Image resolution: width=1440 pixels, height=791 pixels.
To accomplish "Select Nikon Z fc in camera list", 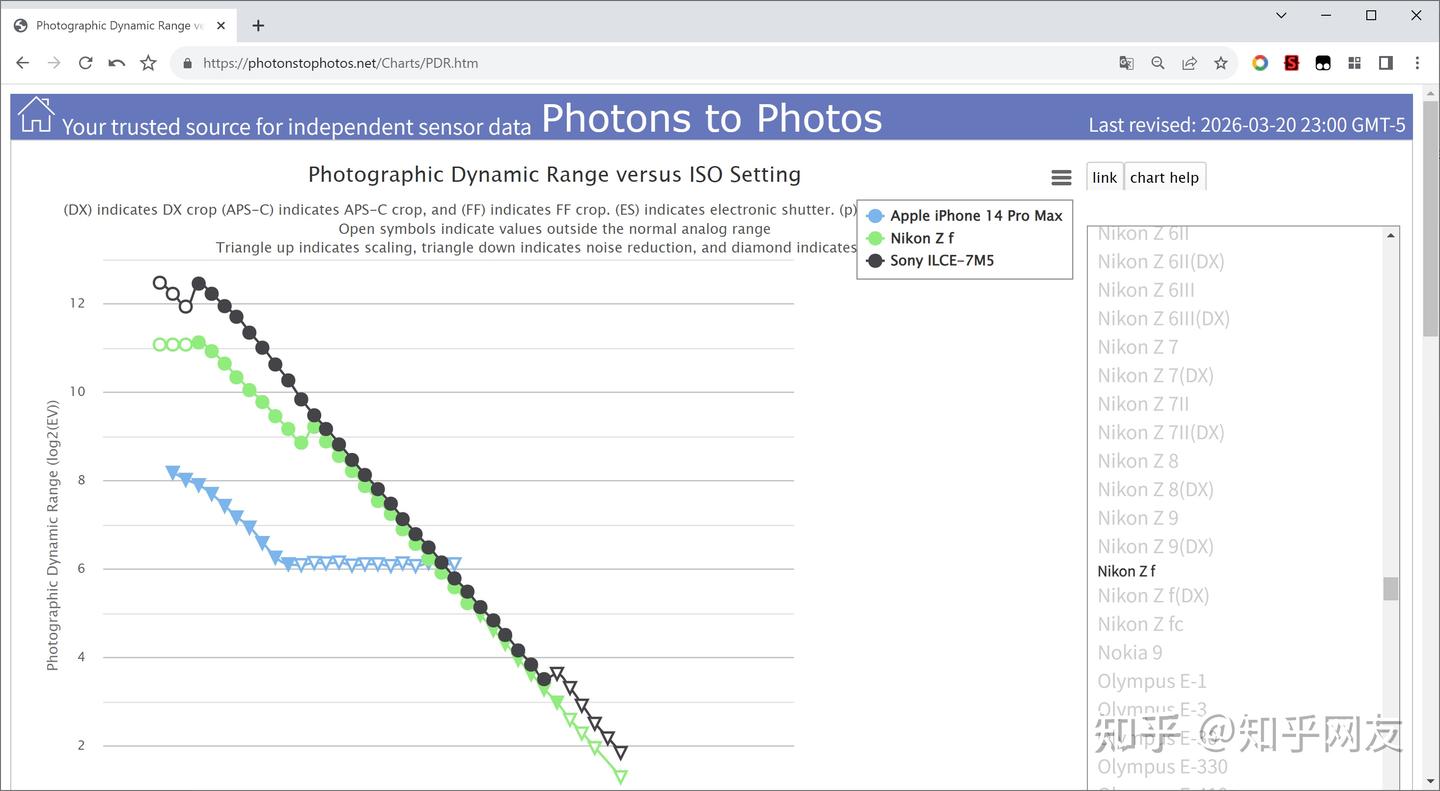I will pyautogui.click(x=1140, y=624).
